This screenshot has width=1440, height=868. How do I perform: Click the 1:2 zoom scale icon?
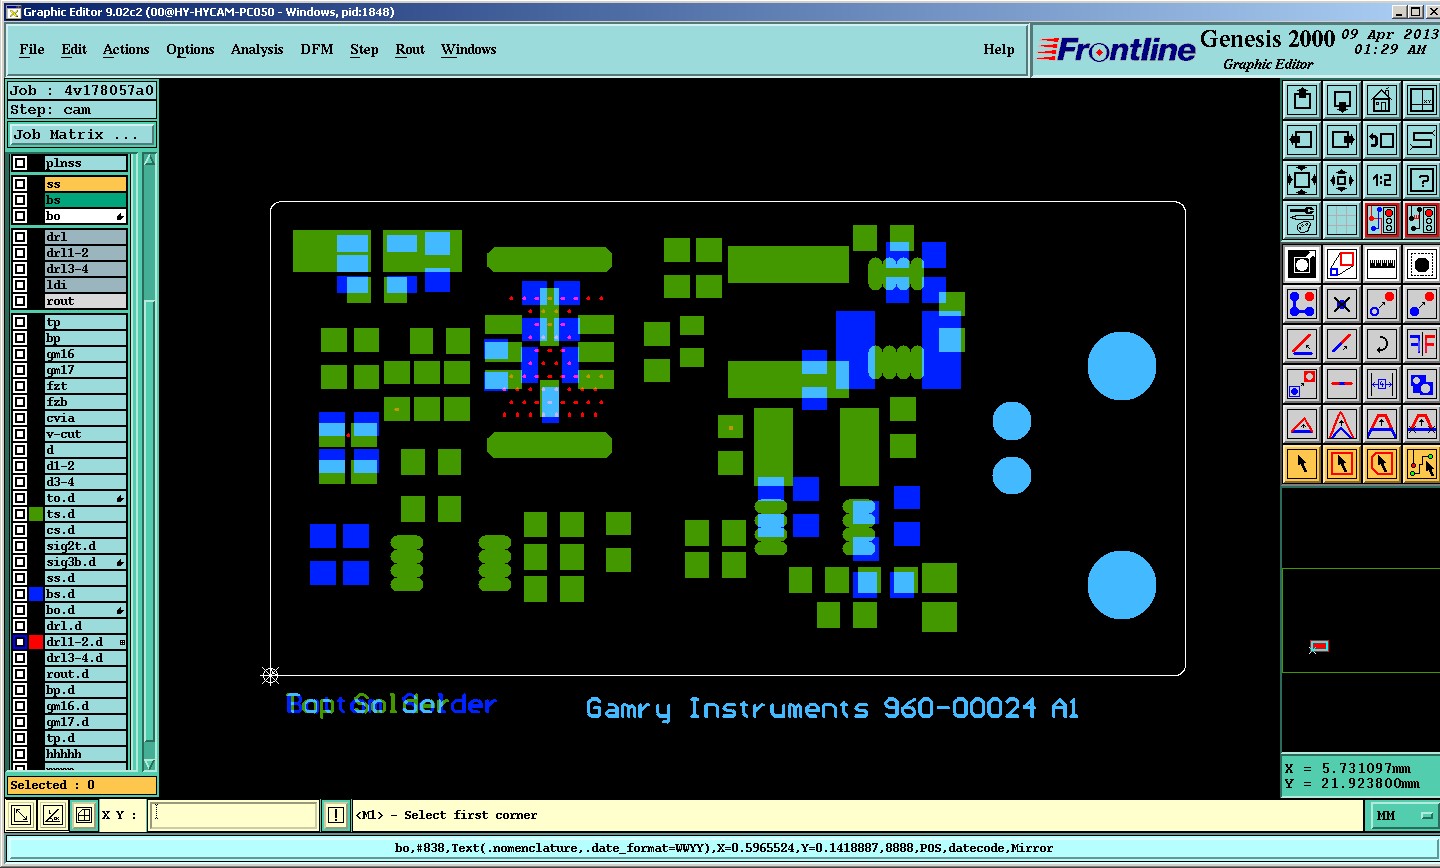1382,180
